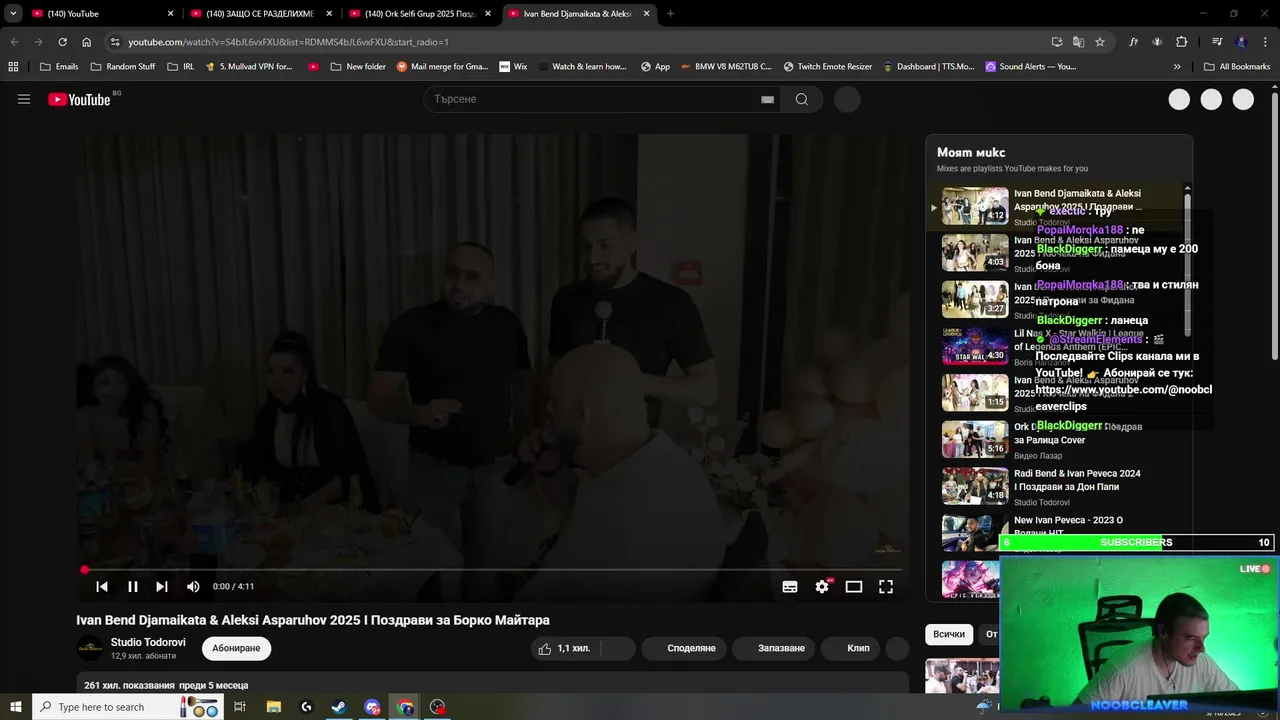Go to the YouTube home logo

pos(79,99)
